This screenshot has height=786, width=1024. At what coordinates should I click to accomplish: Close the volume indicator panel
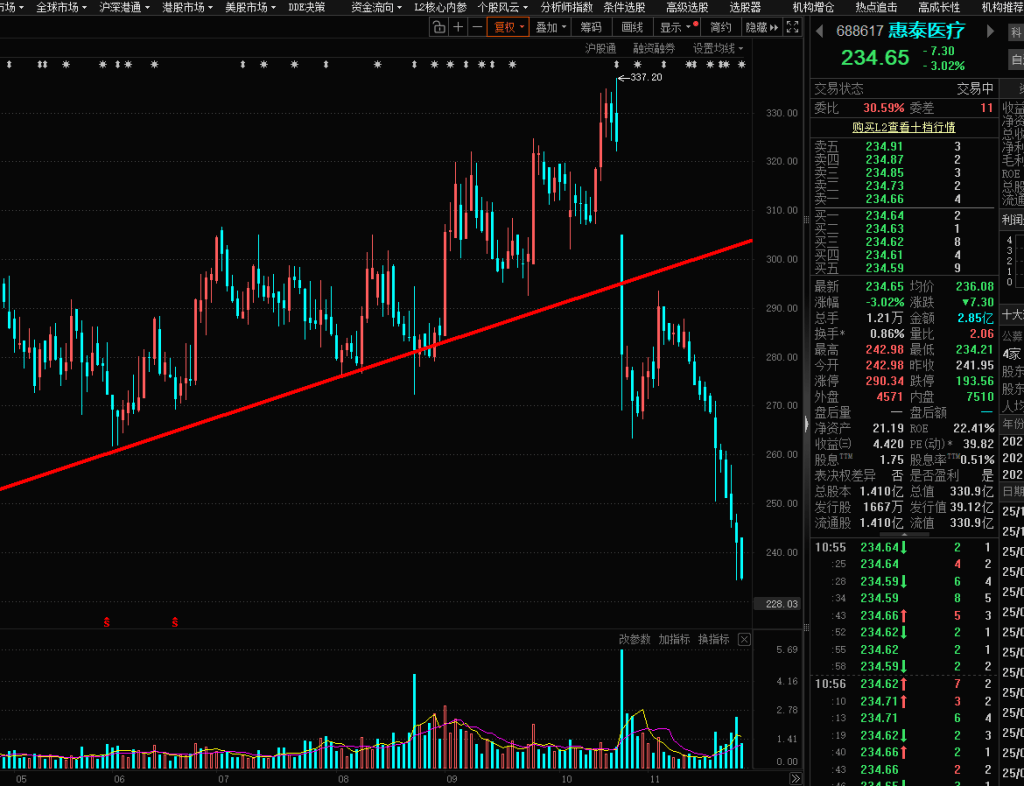[x=743, y=639]
